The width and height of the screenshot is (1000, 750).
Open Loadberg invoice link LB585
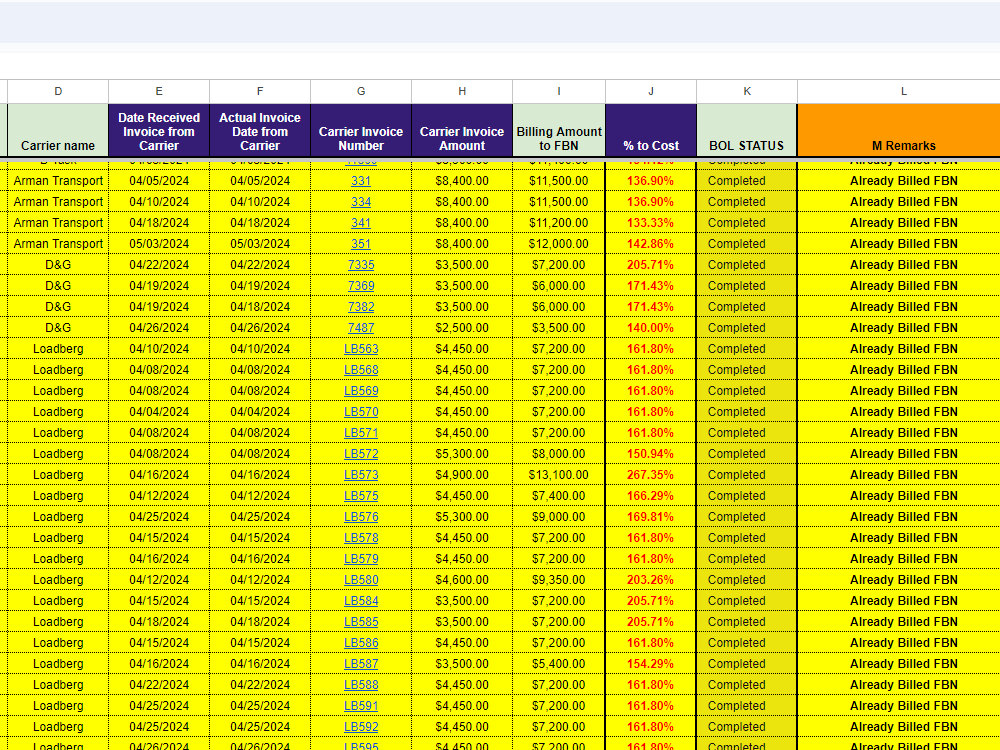tap(361, 622)
